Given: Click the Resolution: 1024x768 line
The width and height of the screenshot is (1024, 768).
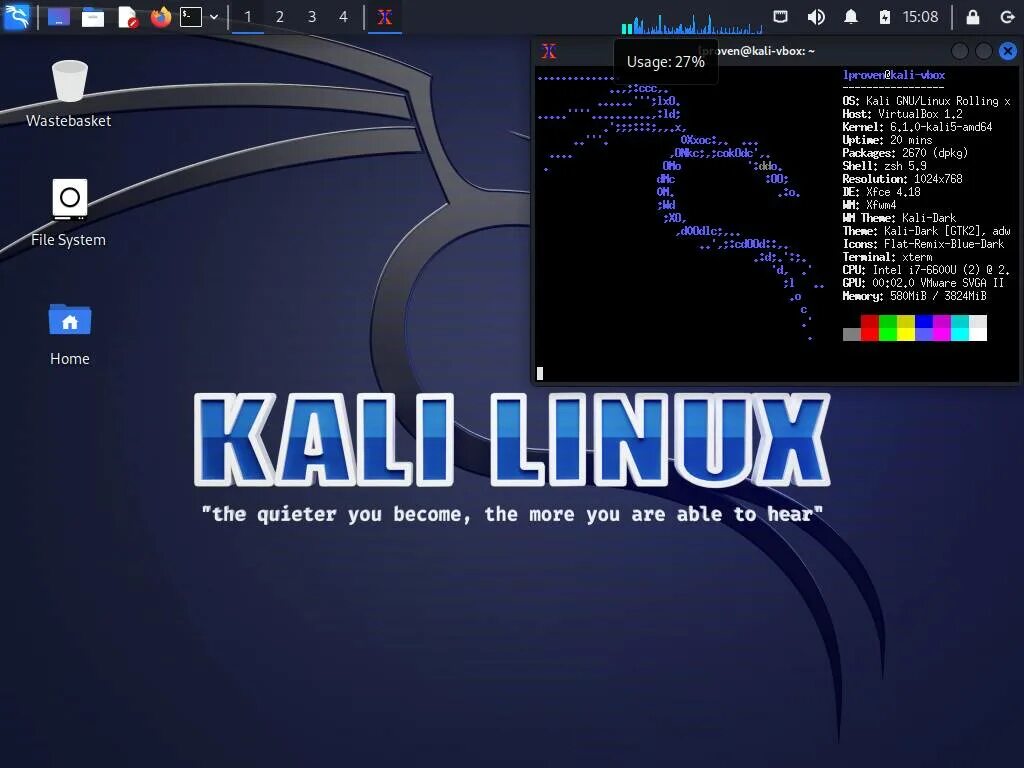Looking at the screenshot, I should (x=902, y=179).
